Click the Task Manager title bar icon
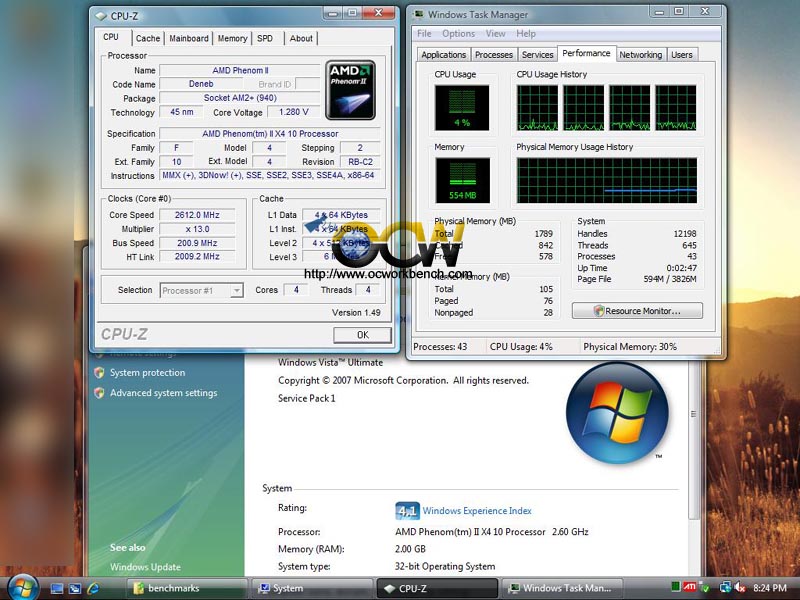Image resolution: width=800 pixels, height=600 pixels. point(418,14)
